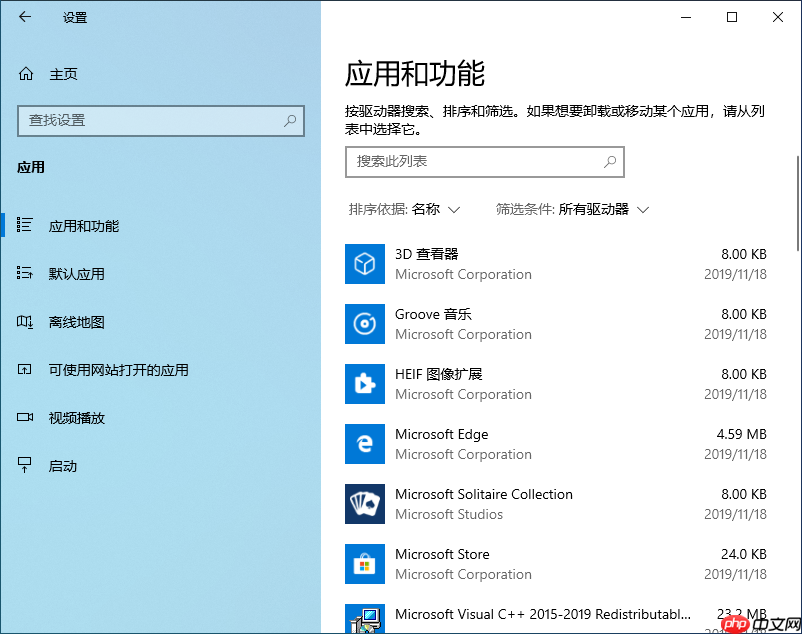Click the 离线地图 map icon
Image resolution: width=802 pixels, height=634 pixels.
[25, 322]
